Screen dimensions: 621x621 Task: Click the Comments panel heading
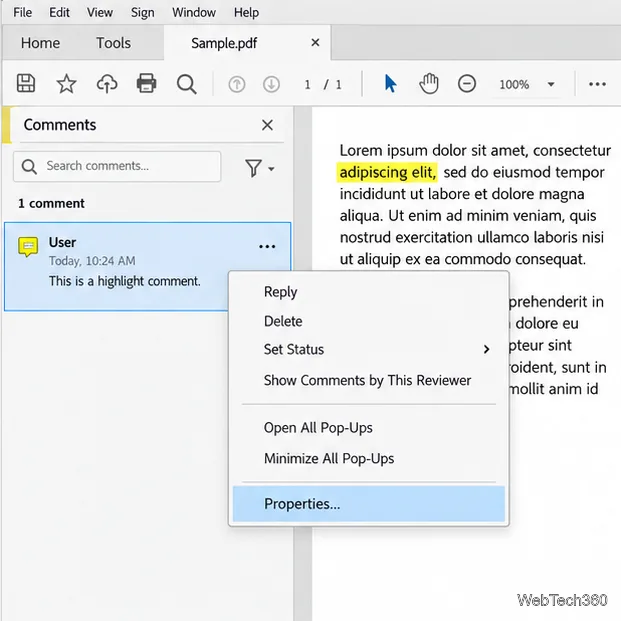[x=60, y=125]
